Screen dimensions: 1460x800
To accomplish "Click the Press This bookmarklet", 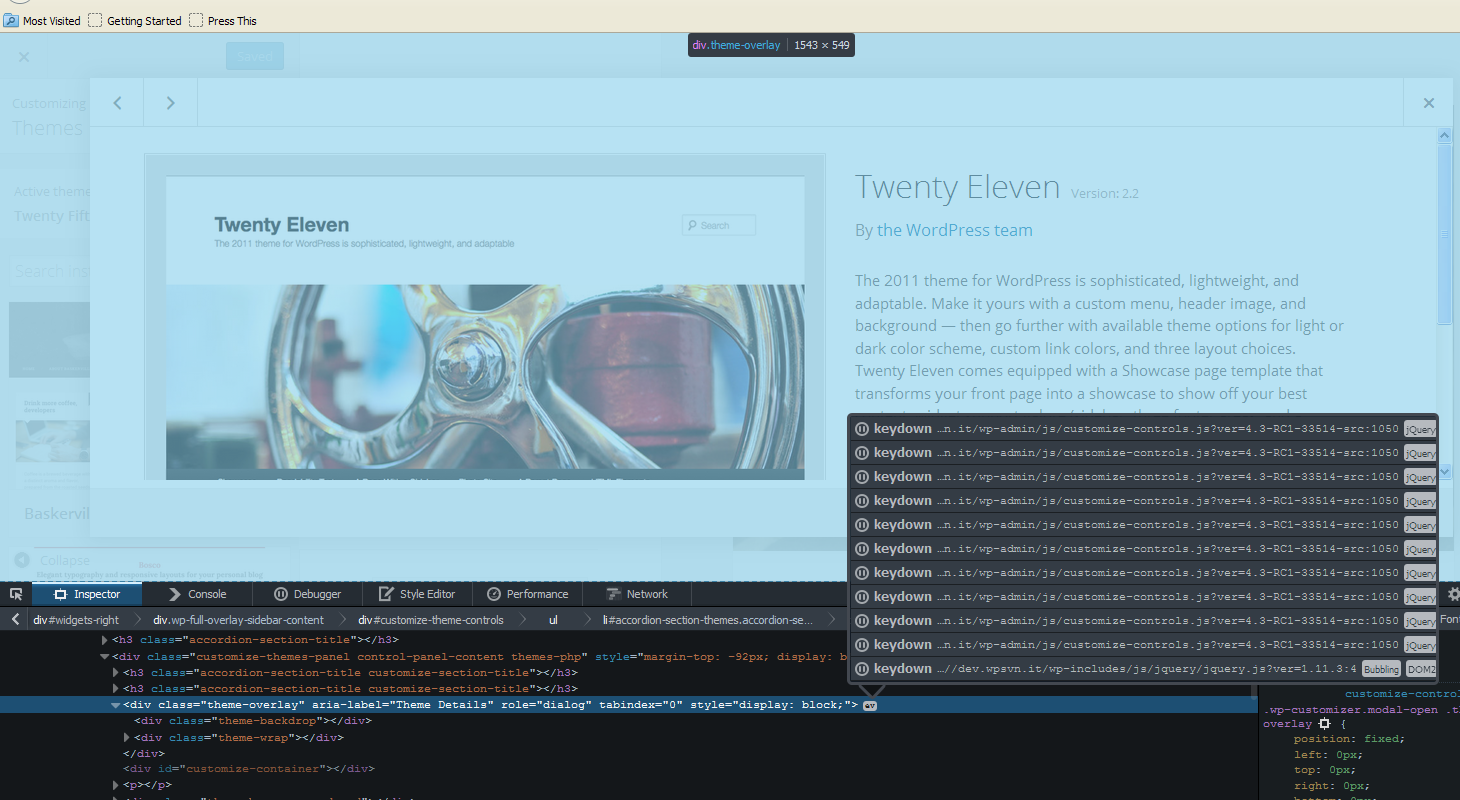I will click(223, 21).
